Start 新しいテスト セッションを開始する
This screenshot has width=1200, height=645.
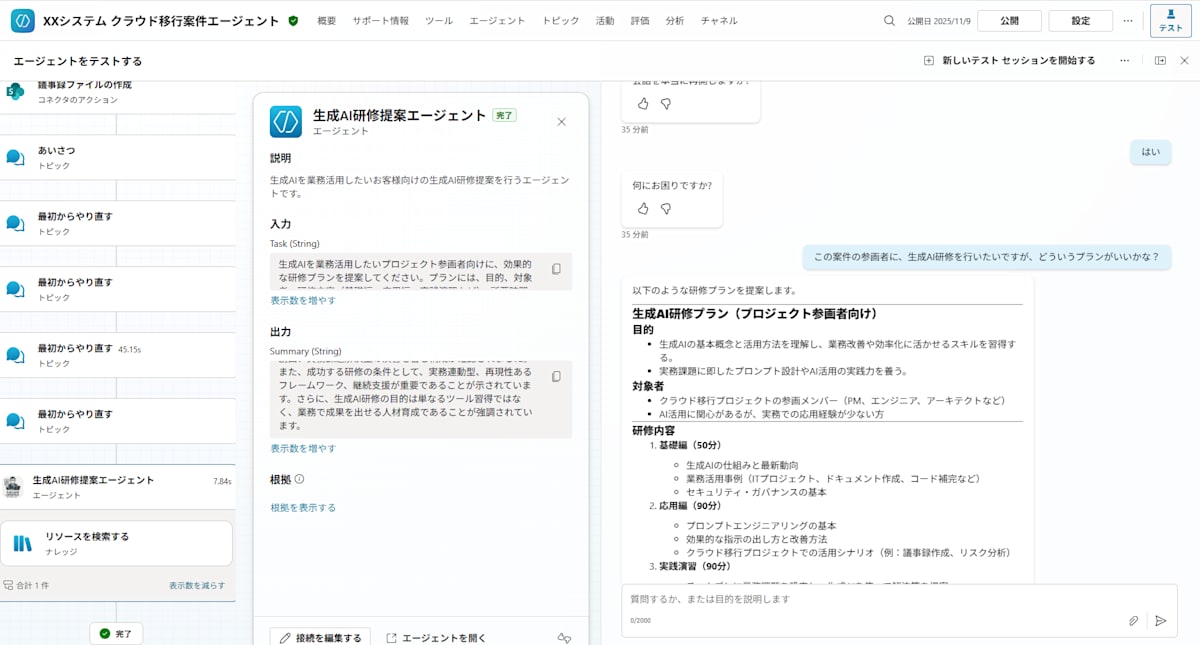click(x=1010, y=60)
